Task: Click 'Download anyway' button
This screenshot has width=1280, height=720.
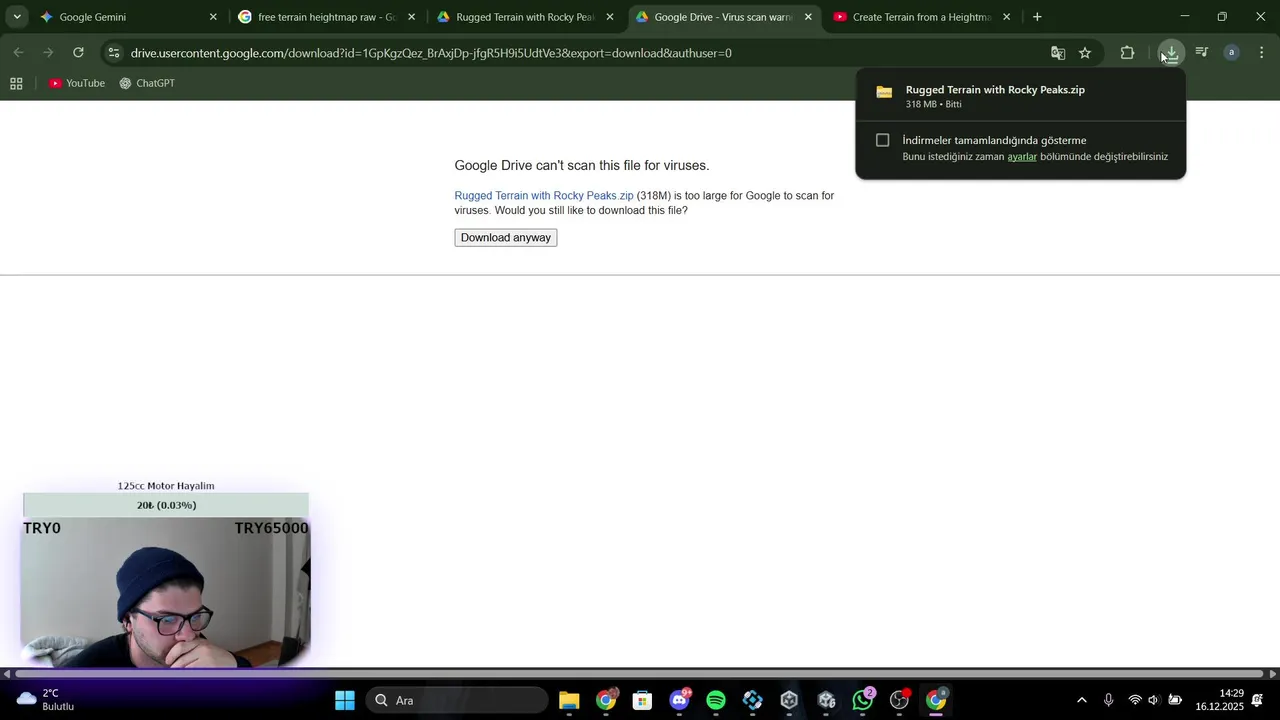Action: tap(506, 237)
